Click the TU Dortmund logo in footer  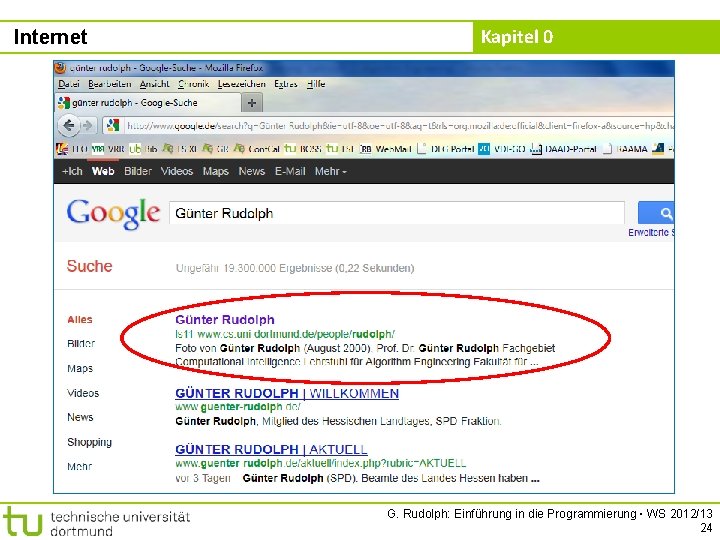click(96, 522)
